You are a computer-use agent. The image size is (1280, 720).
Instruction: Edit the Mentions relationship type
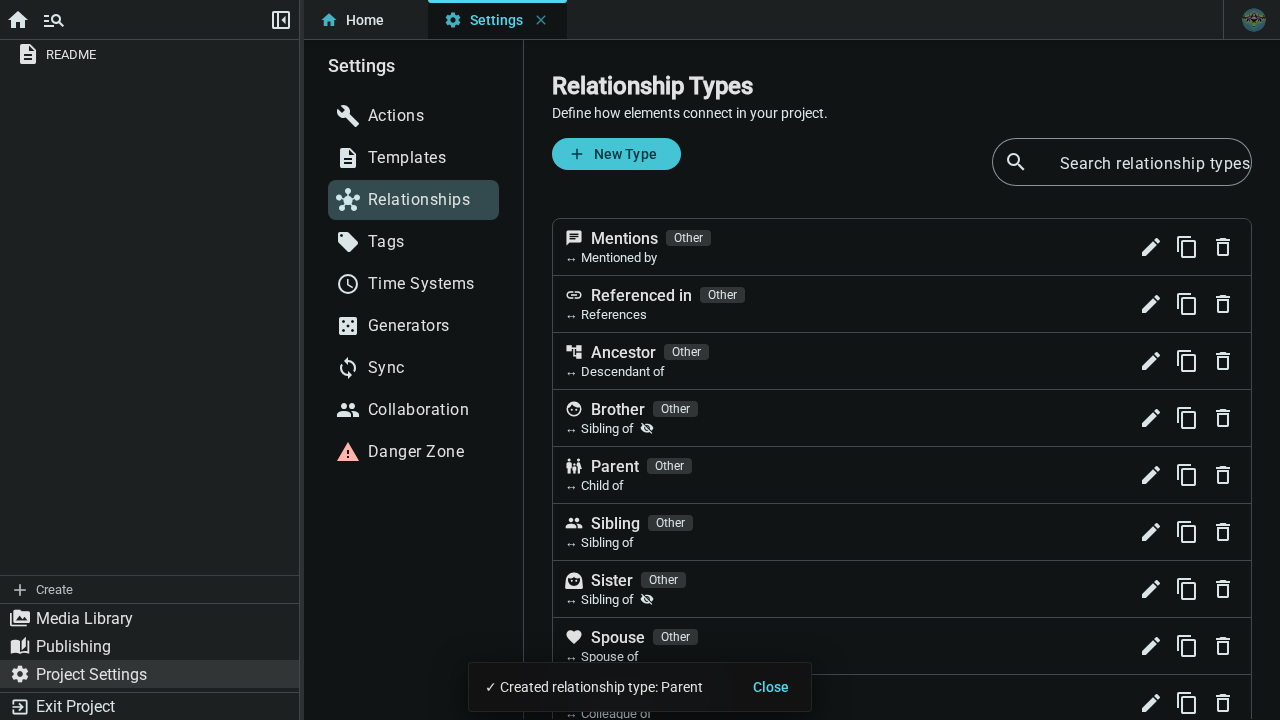pyautogui.click(x=1151, y=247)
